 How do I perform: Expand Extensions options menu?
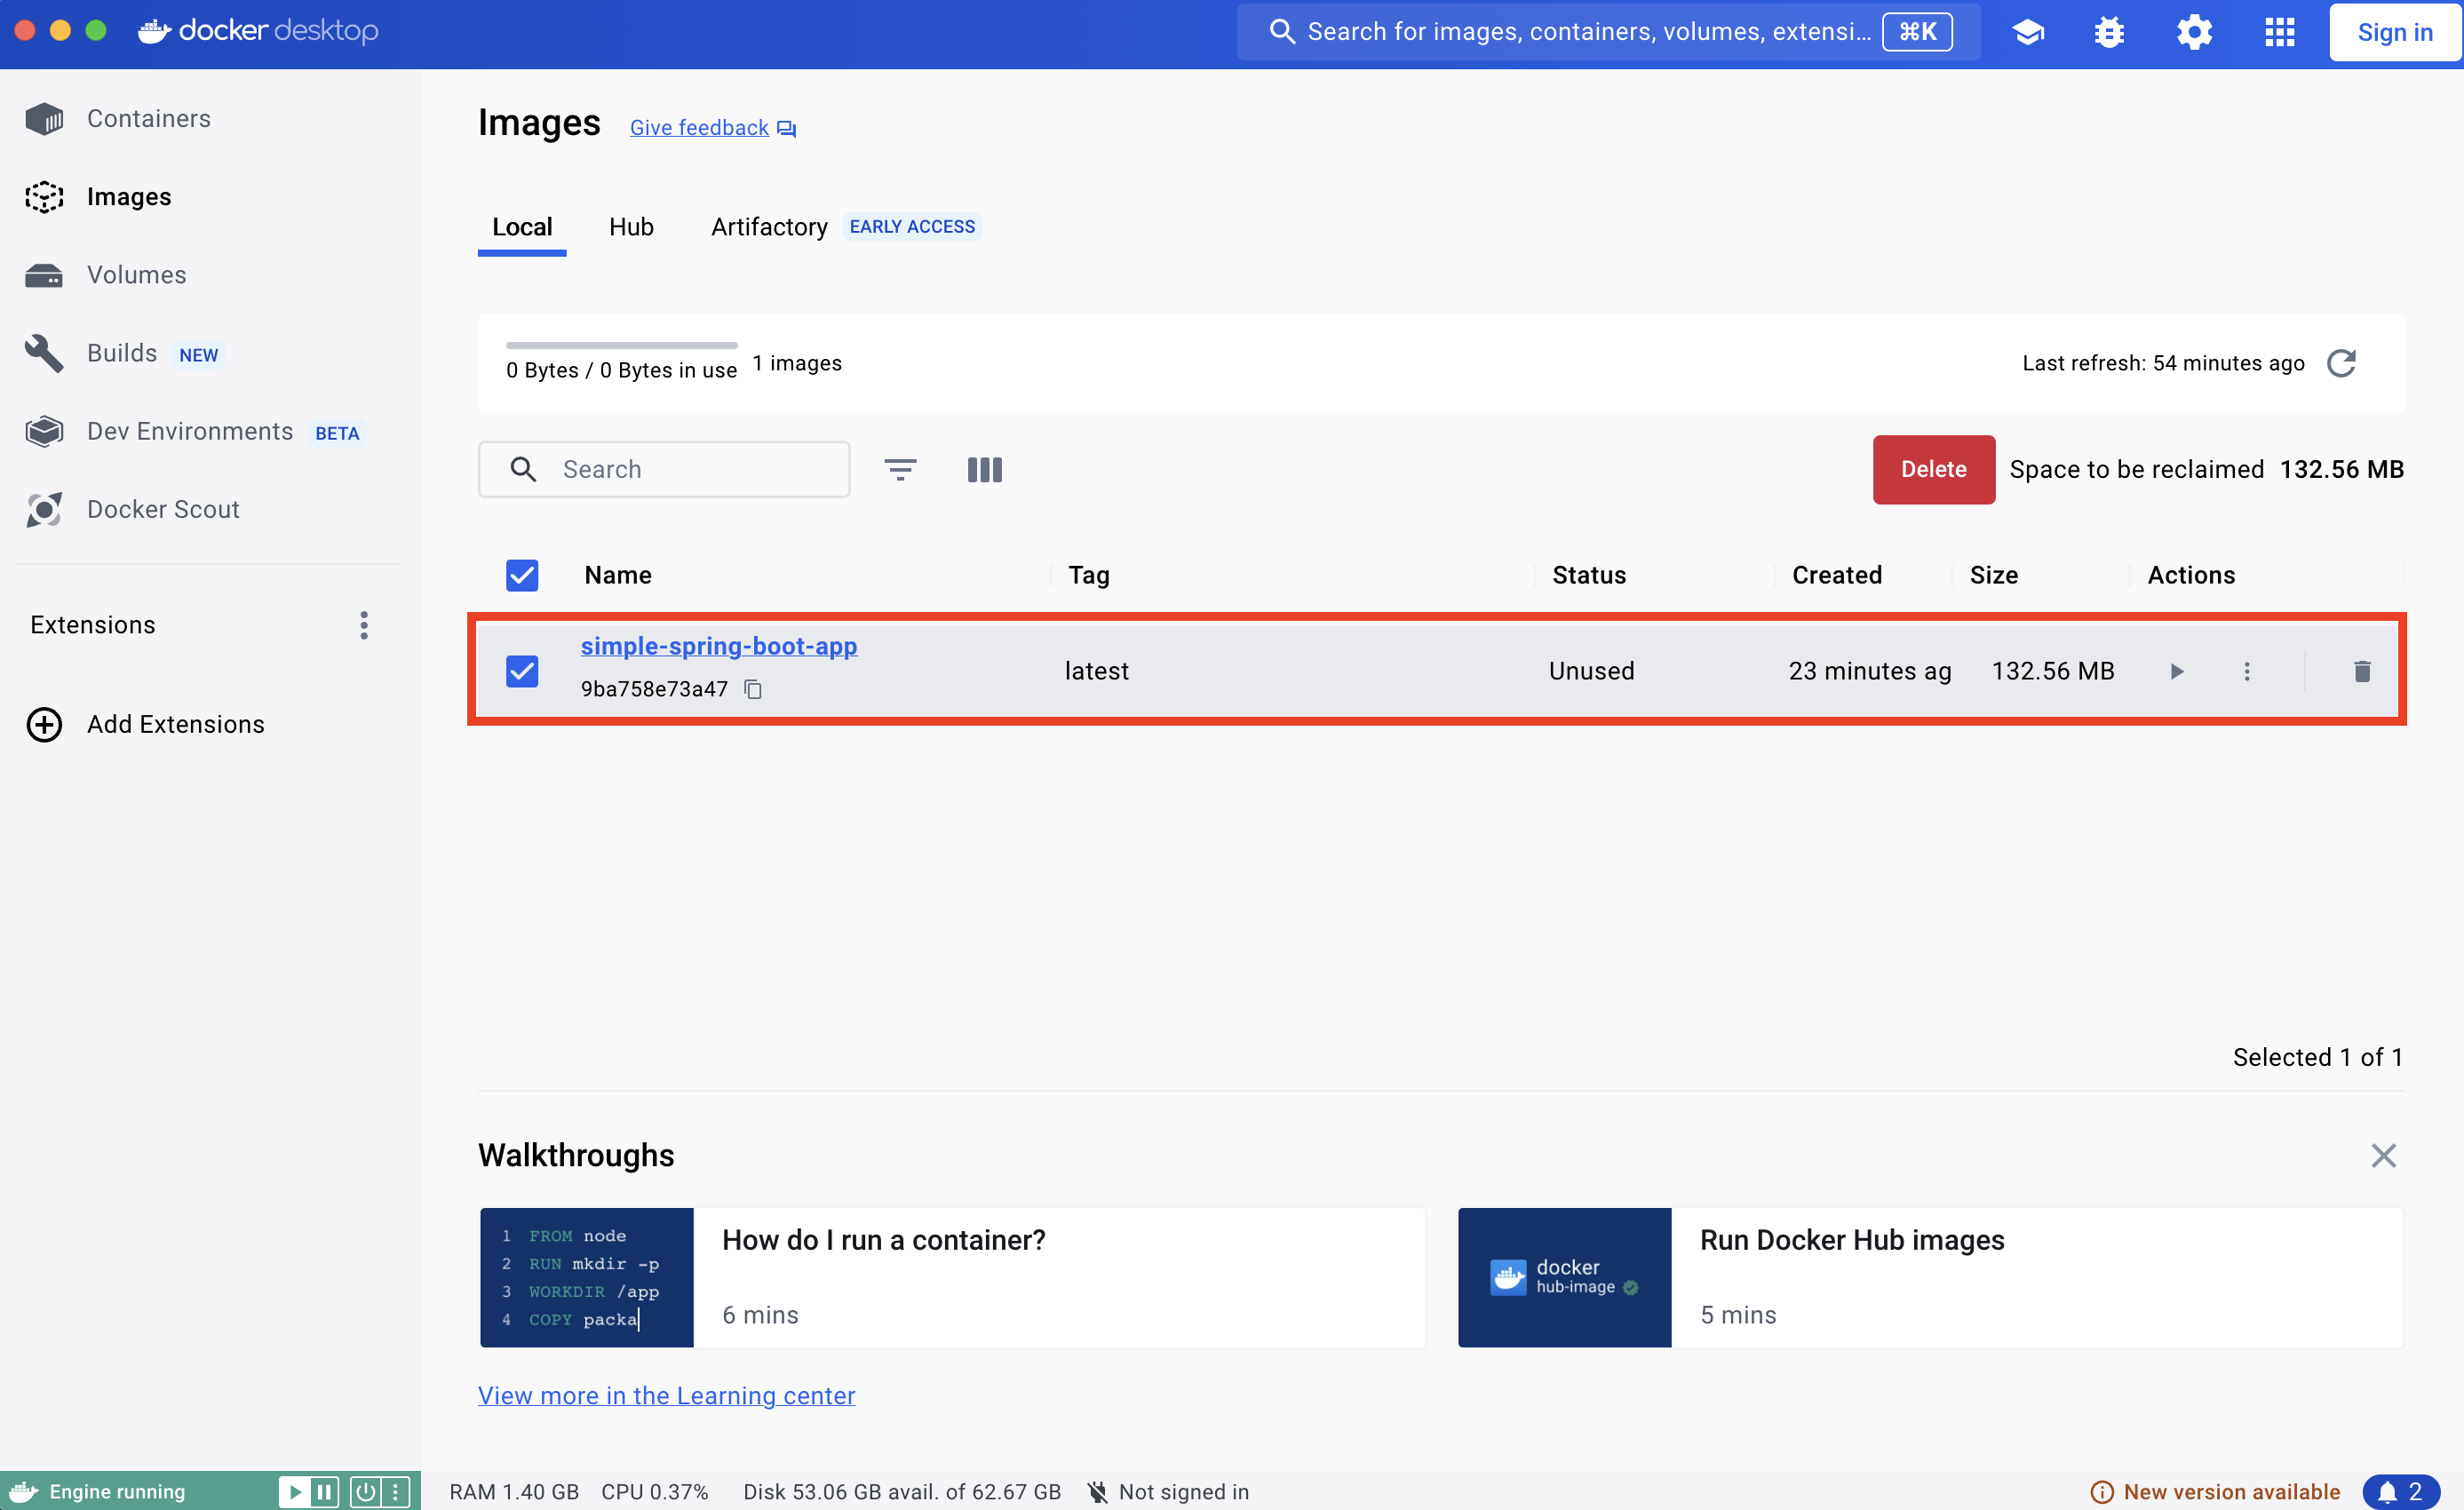pos(364,625)
